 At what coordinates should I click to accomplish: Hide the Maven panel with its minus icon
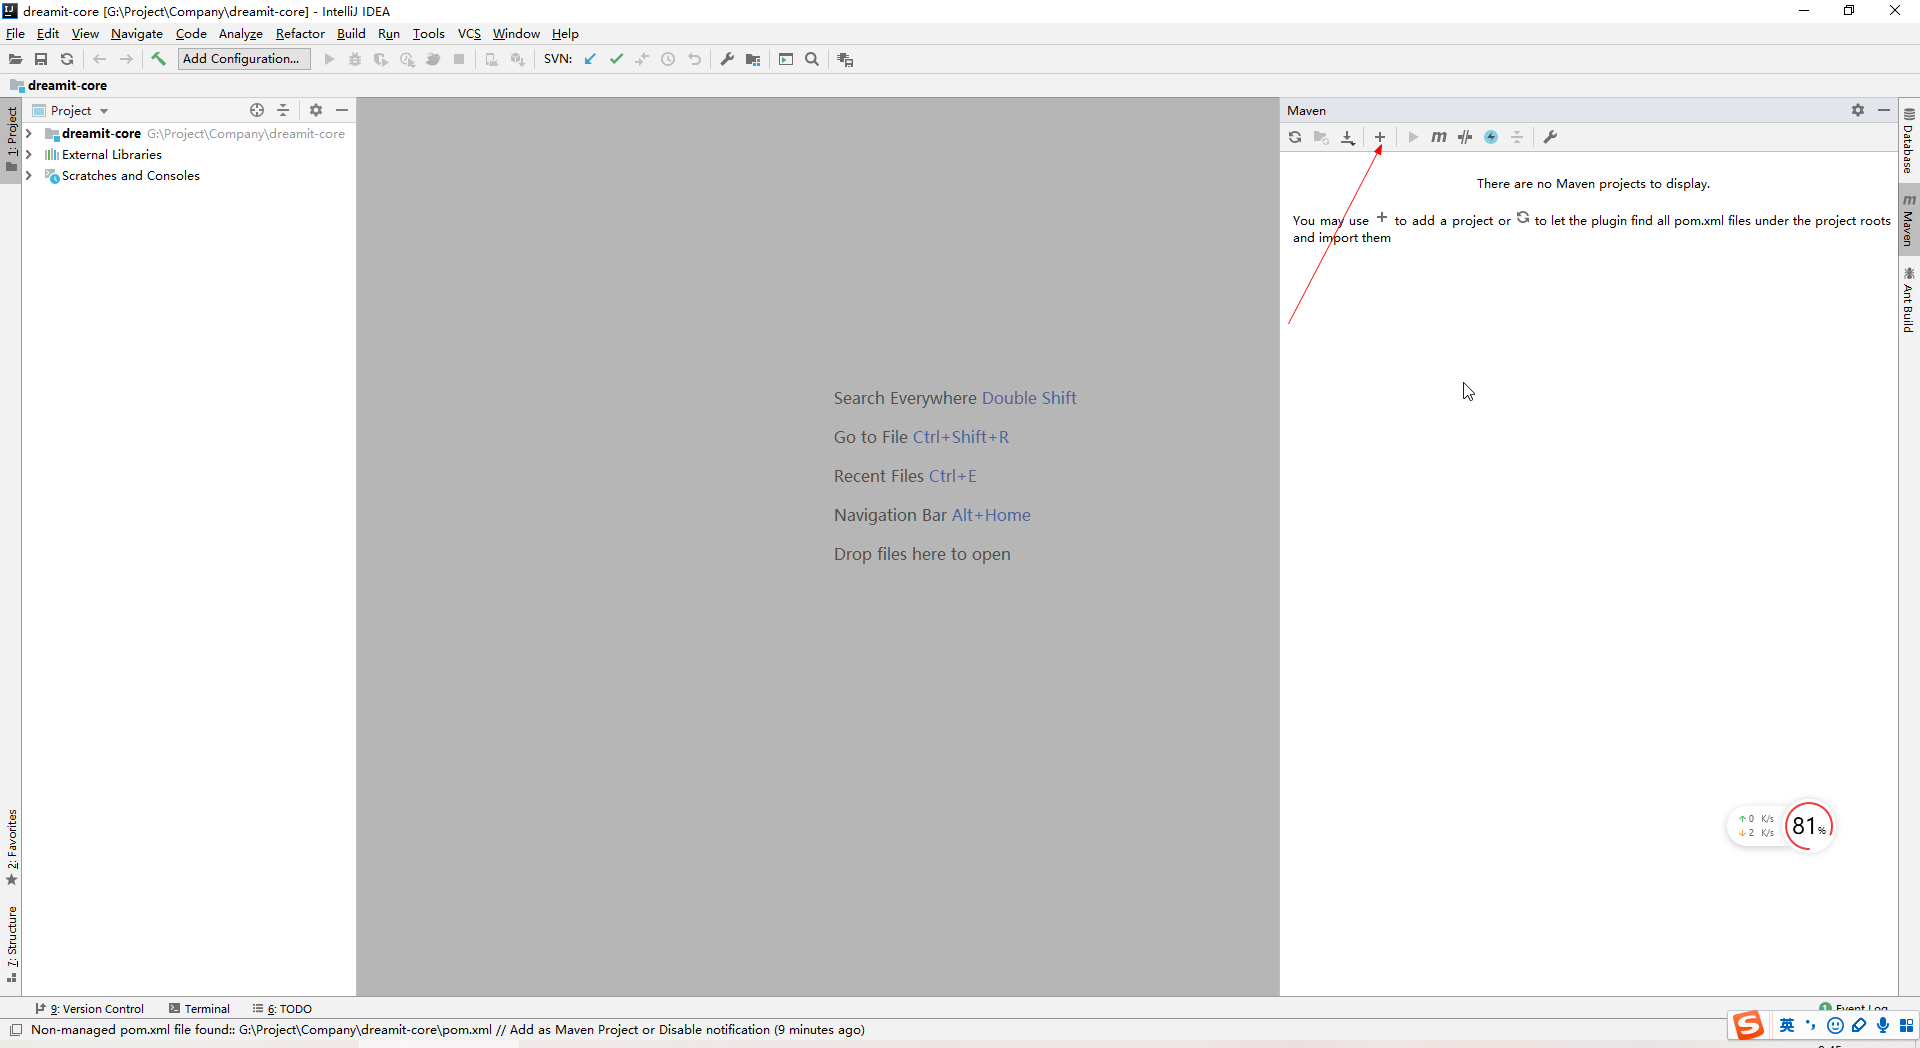pyautogui.click(x=1884, y=110)
